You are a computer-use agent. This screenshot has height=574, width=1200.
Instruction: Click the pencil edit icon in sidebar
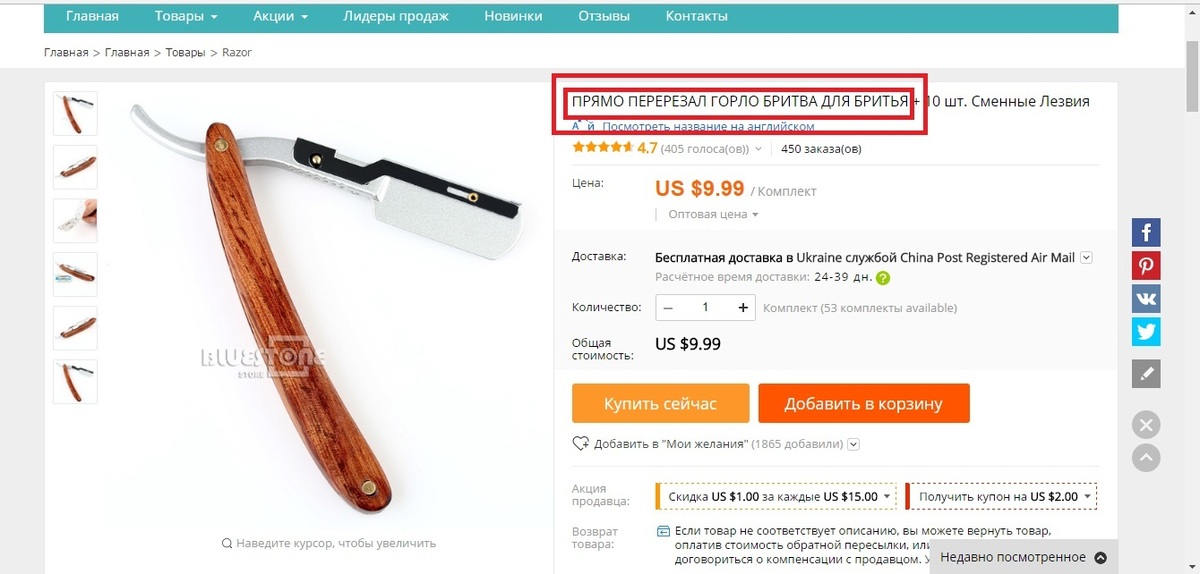point(1146,374)
